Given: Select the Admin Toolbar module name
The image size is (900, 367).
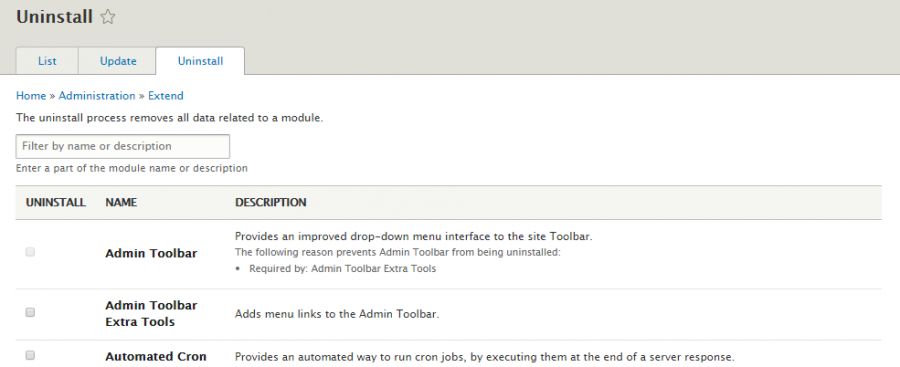Looking at the screenshot, I should (x=152, y=253).
